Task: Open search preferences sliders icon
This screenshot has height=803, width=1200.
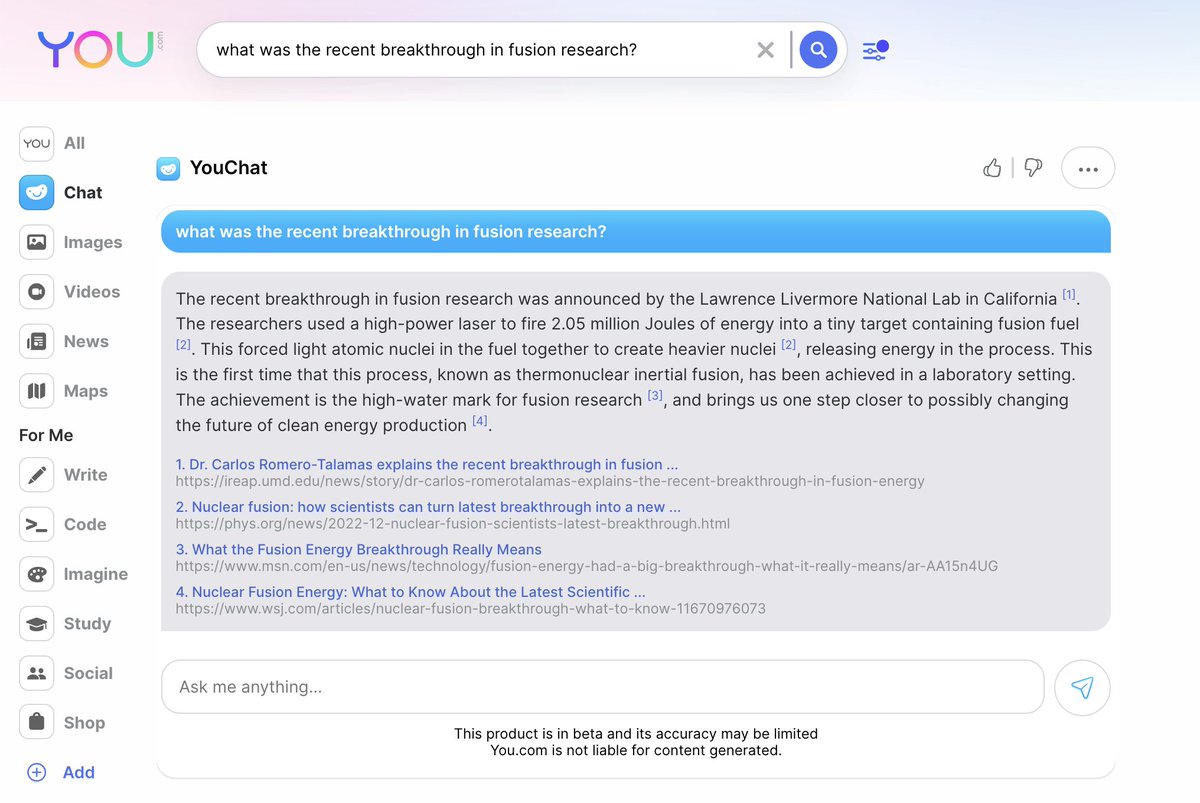Action: pyautogui.click(x=875, y=49)
